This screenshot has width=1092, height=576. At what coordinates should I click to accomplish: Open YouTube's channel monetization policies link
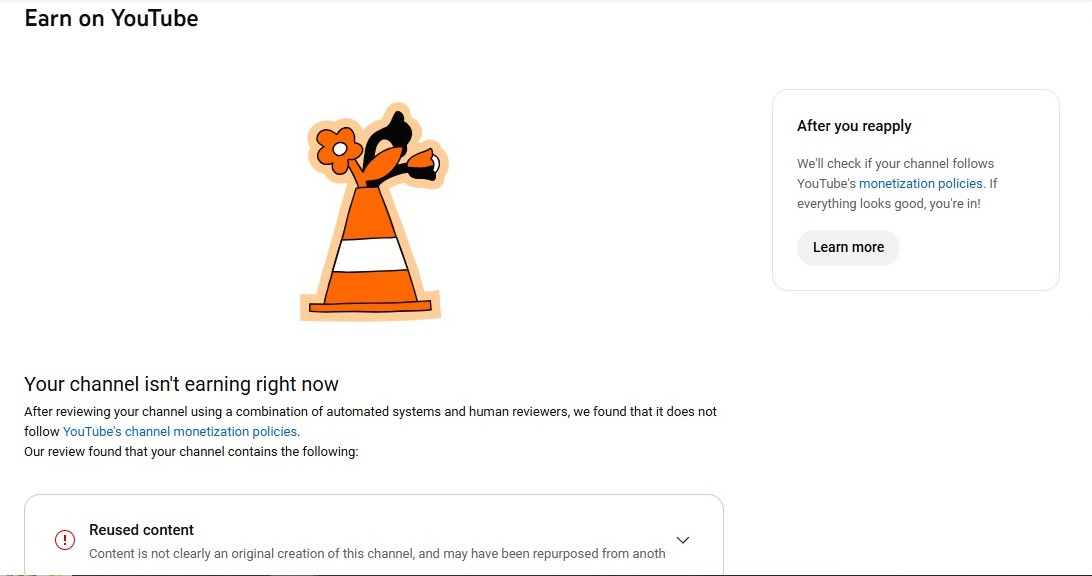[180, 432]
